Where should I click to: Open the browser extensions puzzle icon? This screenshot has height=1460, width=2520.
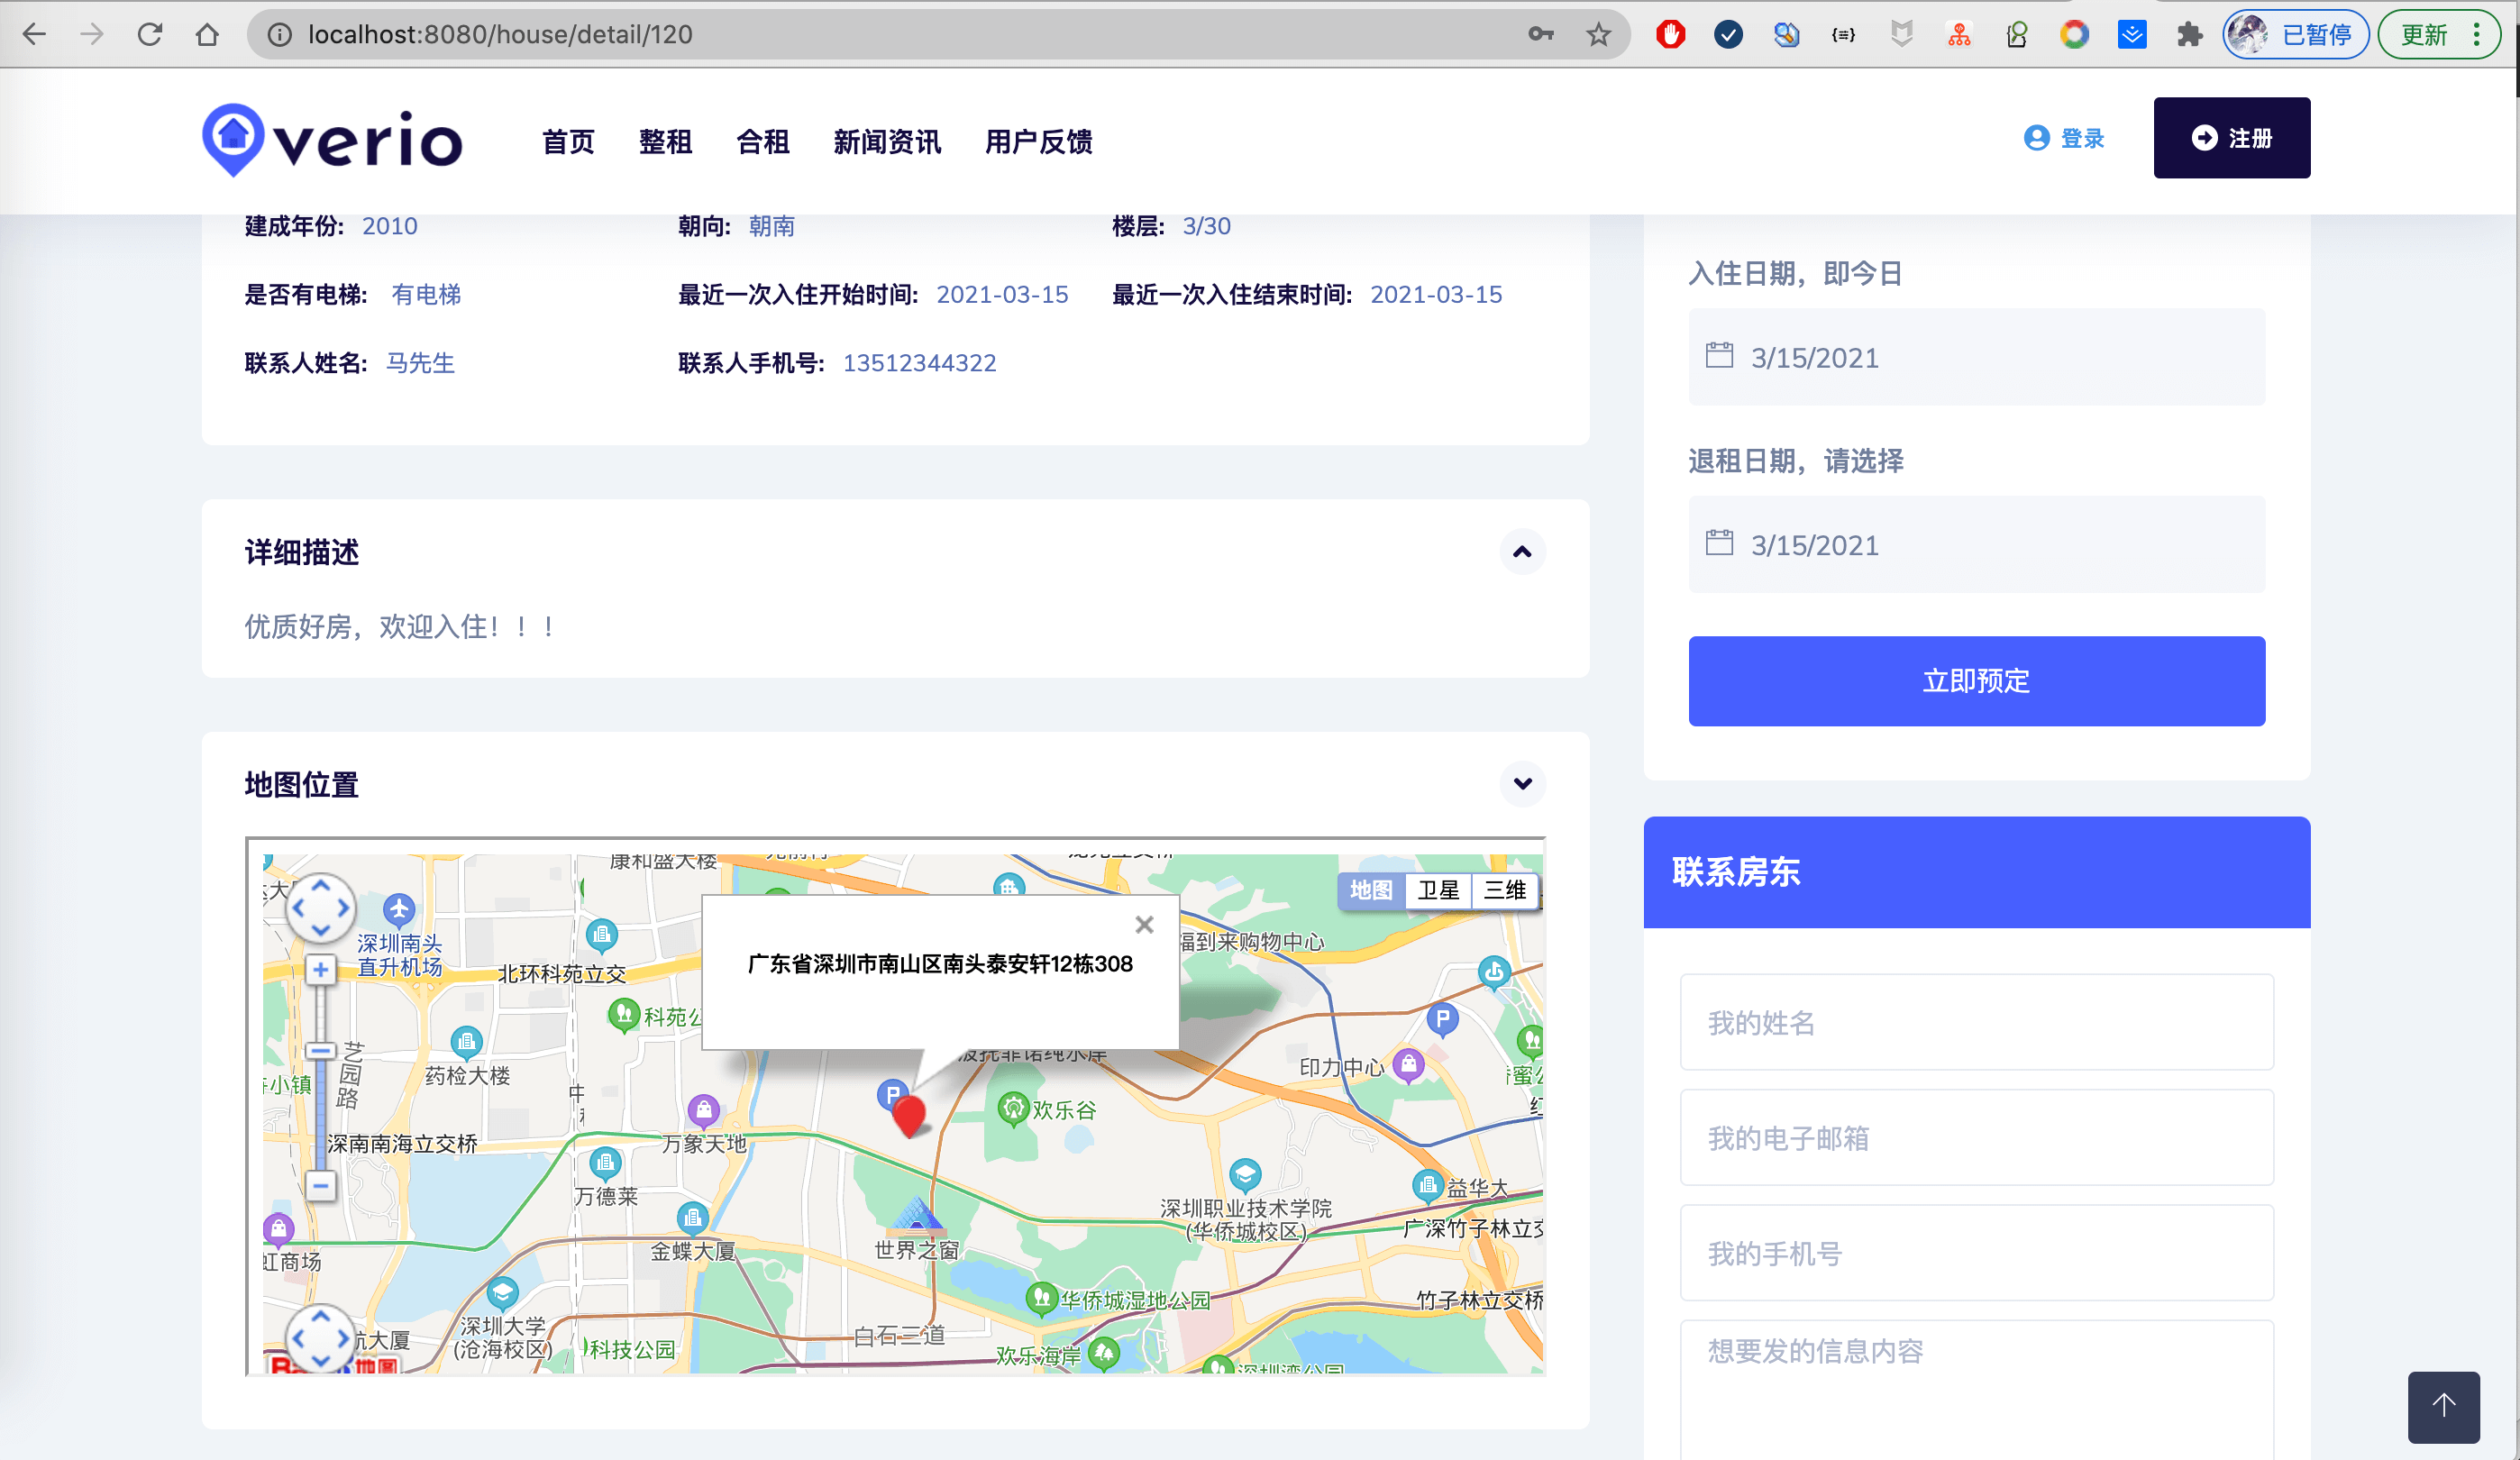(x=2189, y=35)
